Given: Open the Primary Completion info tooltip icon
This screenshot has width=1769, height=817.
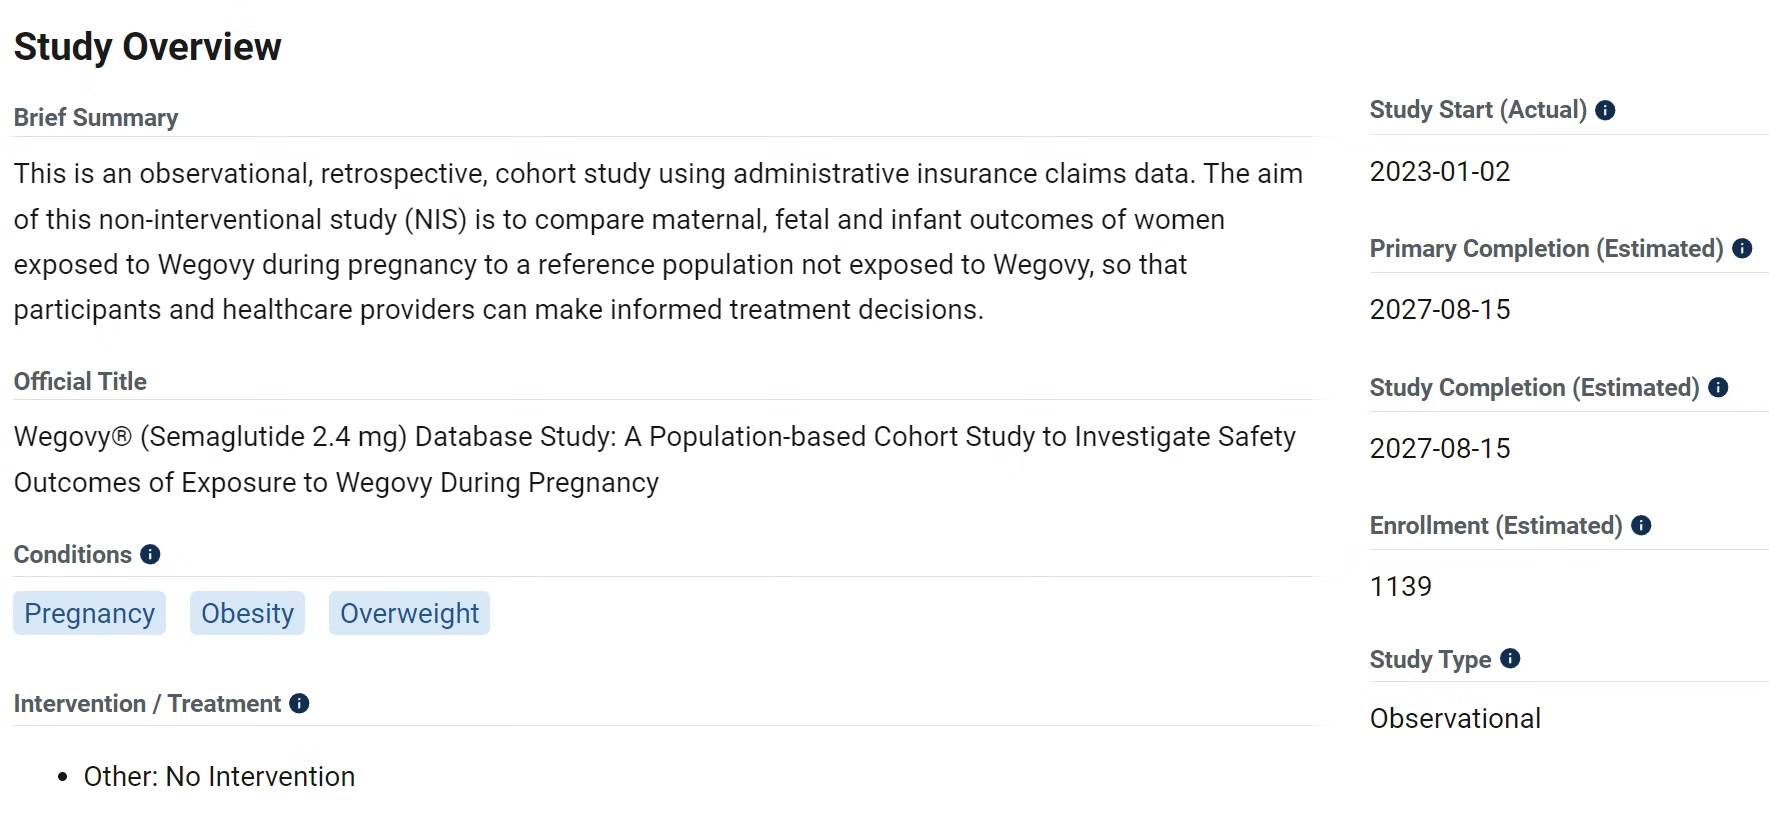Looking at the screenshot, I should [1742, 249].
